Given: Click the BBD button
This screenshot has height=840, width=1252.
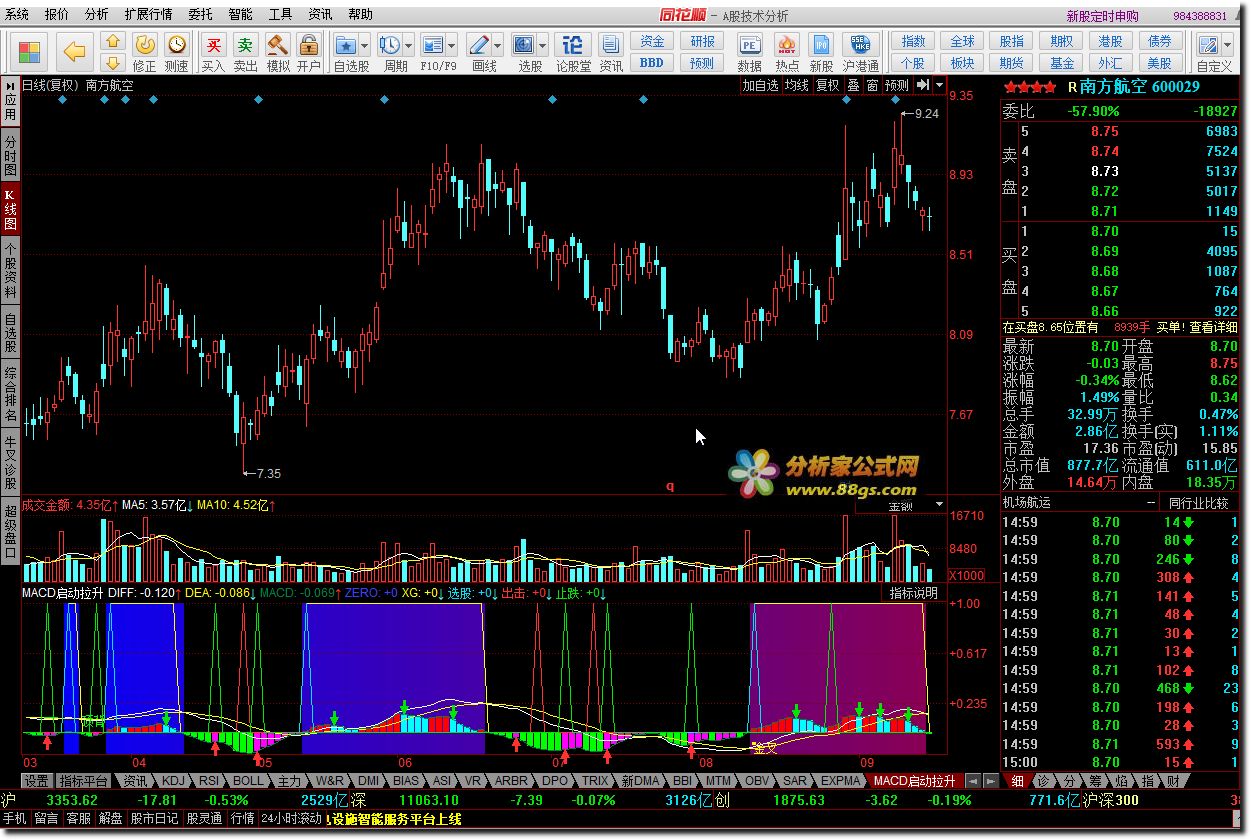Looking at the screenshot, I should click(652, 62).
